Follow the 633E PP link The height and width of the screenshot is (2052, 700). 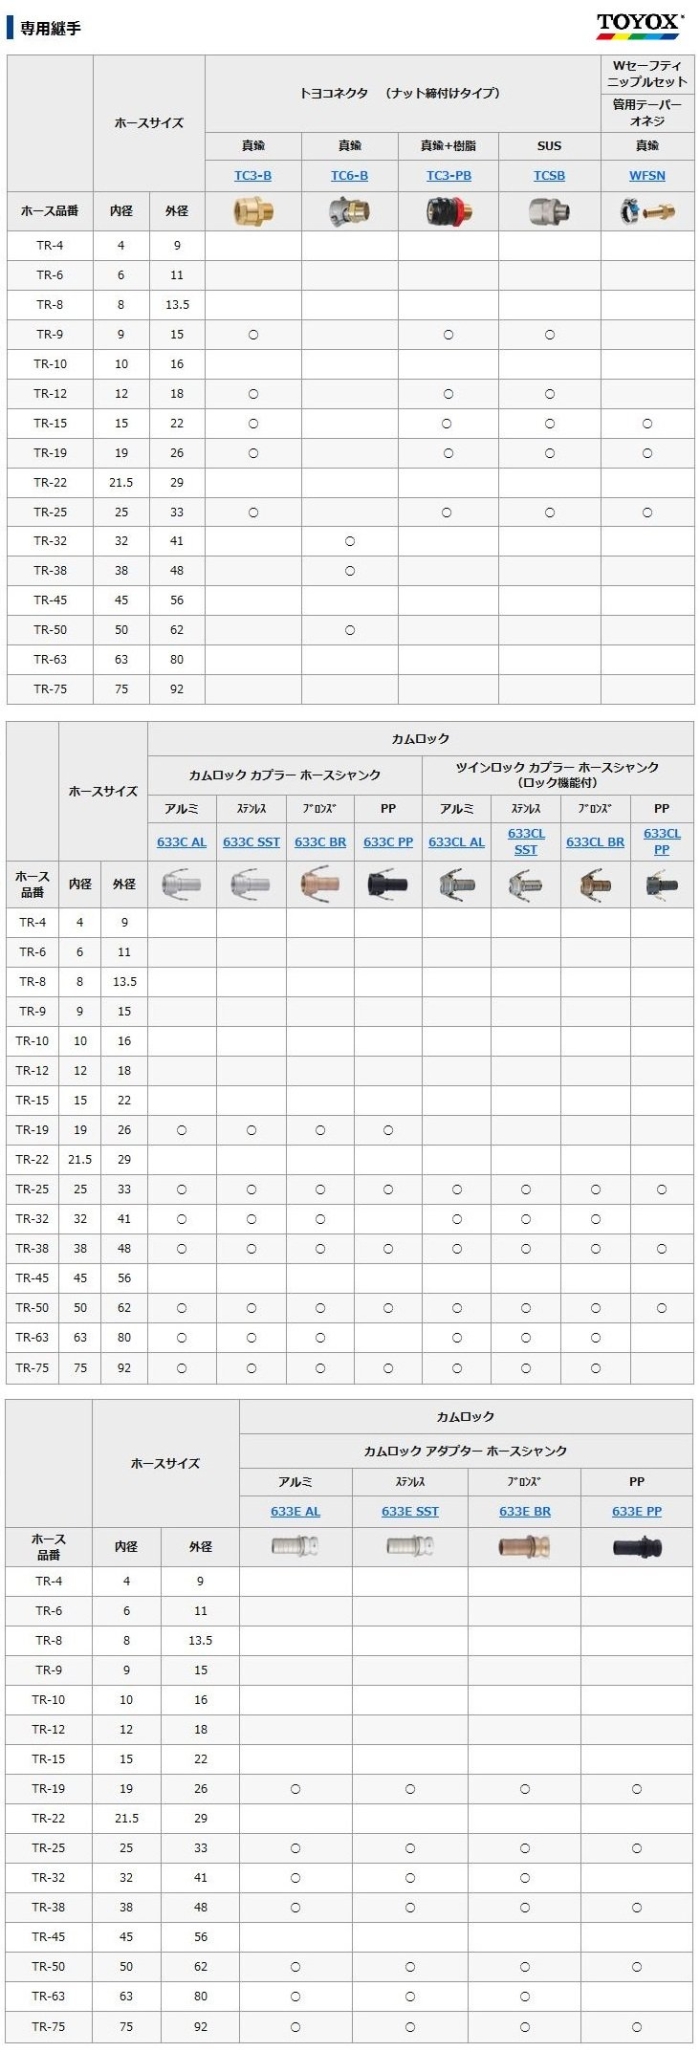click(x=637, y=1511)
